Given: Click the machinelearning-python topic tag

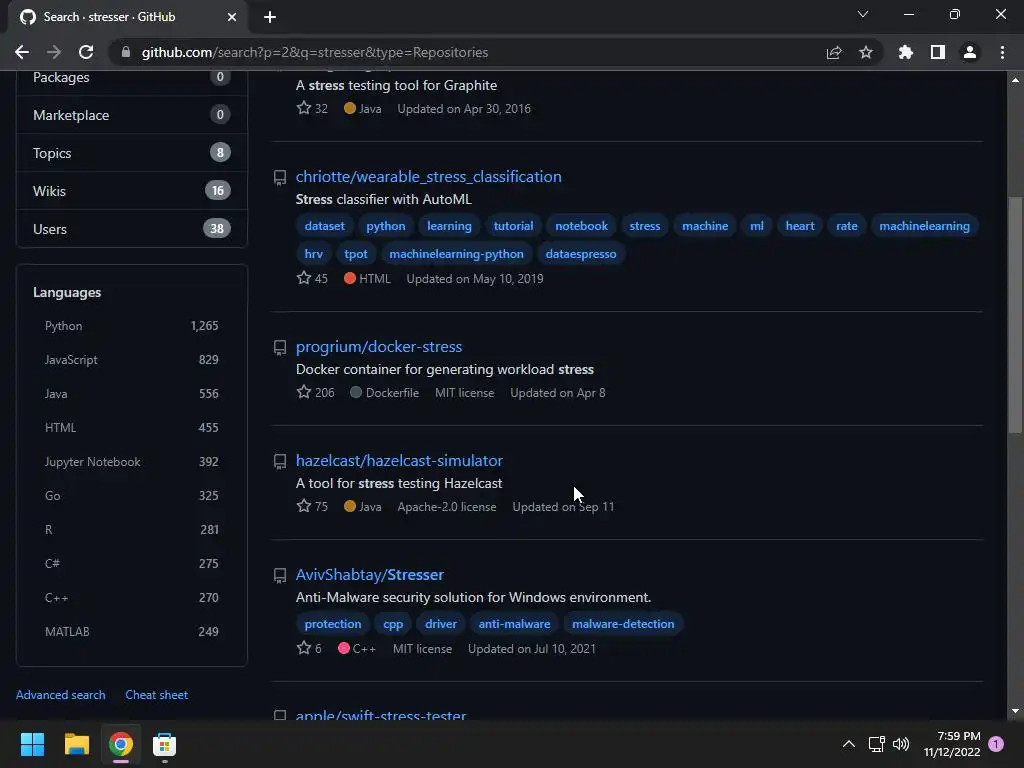Looking at the screenshot, I should [x=456, y=254].
